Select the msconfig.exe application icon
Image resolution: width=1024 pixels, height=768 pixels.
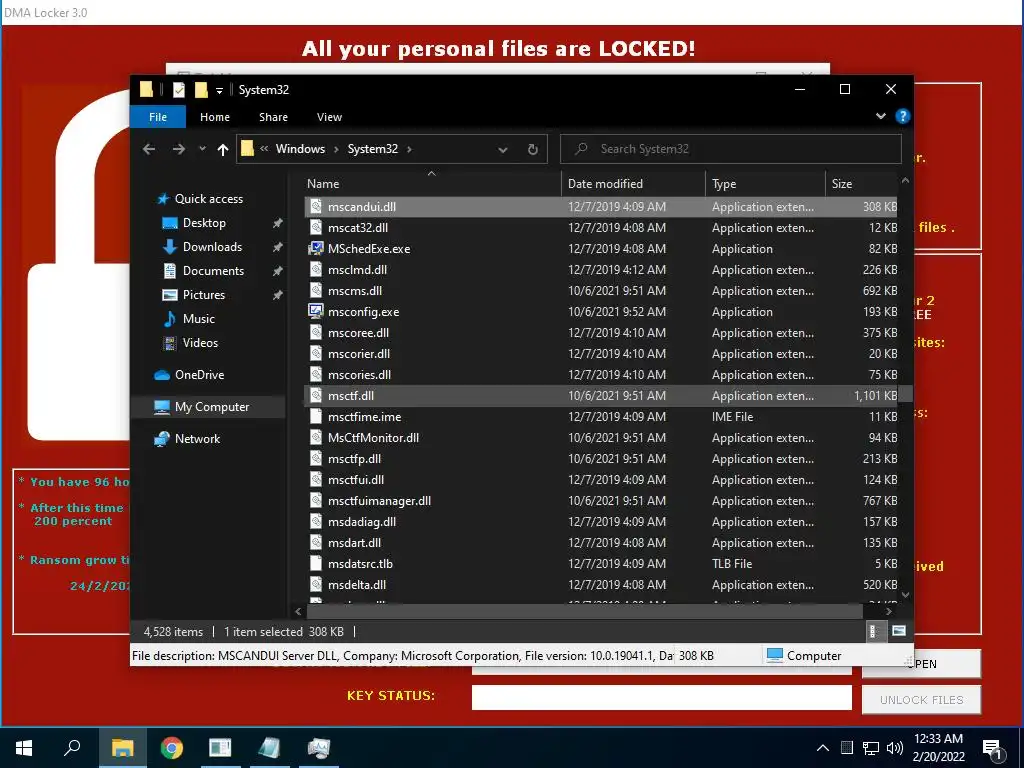[x=315, y=312]
